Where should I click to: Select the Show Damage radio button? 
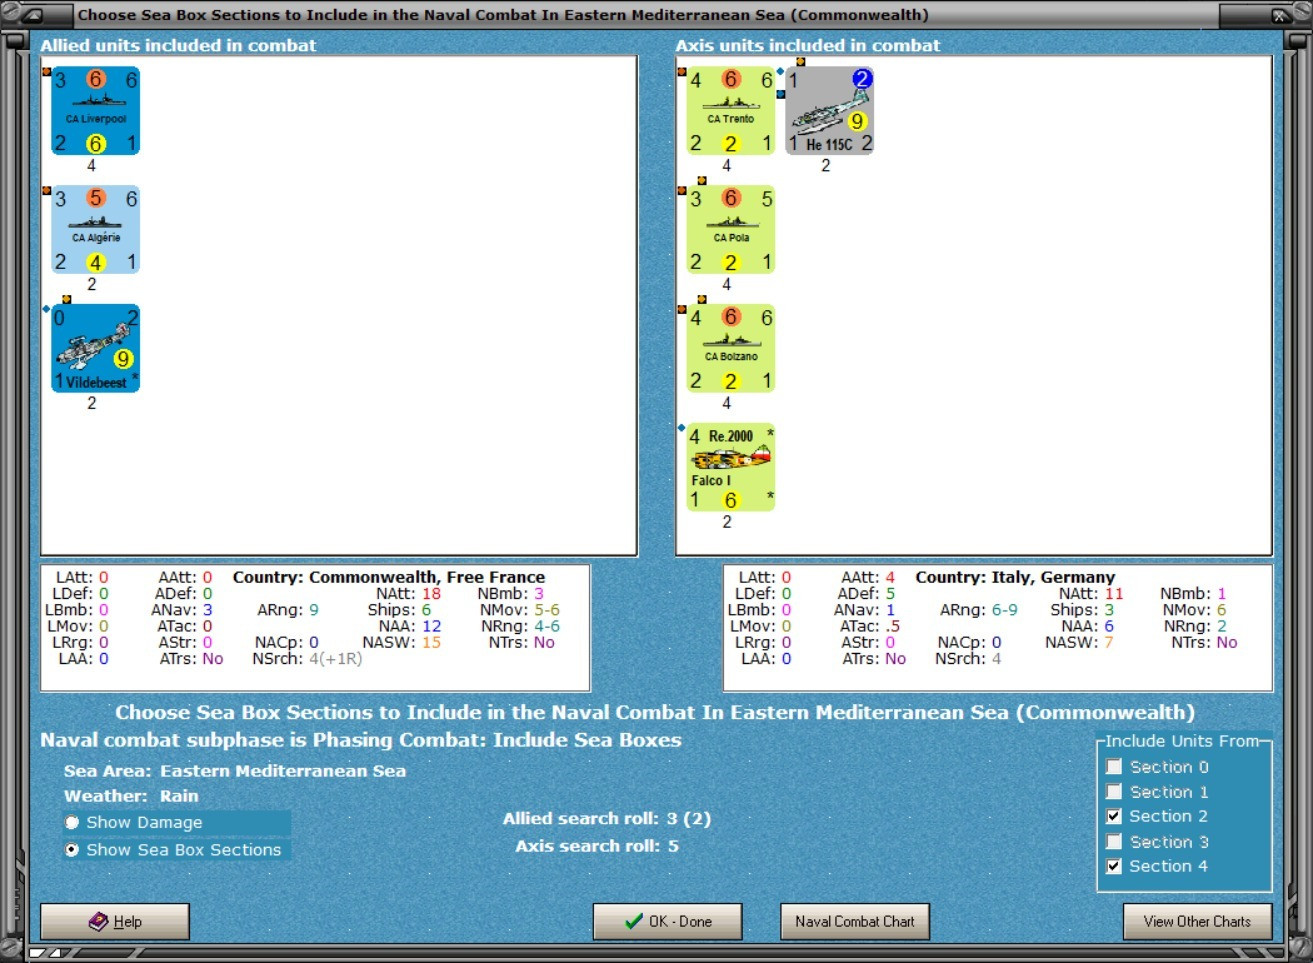pyautogui.click(x=72, y=822)
